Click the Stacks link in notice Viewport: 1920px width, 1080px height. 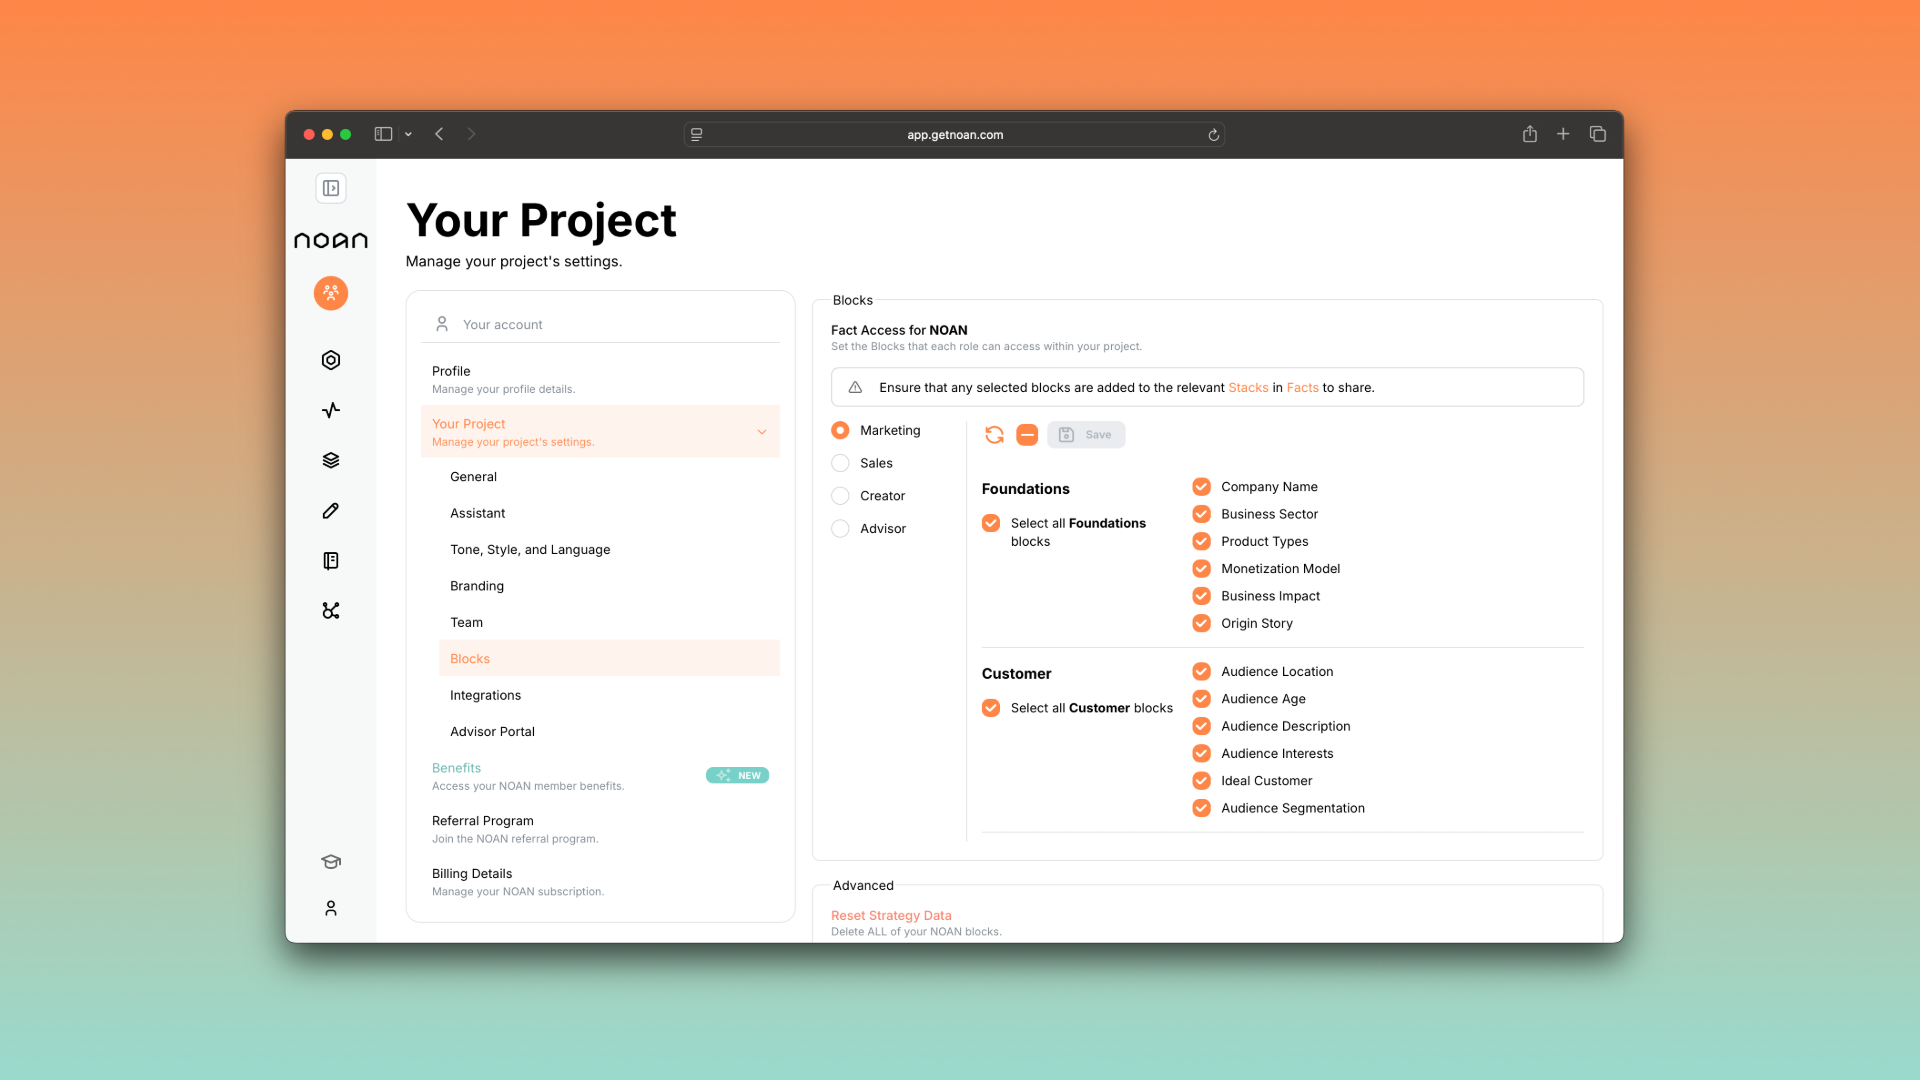1248,388
